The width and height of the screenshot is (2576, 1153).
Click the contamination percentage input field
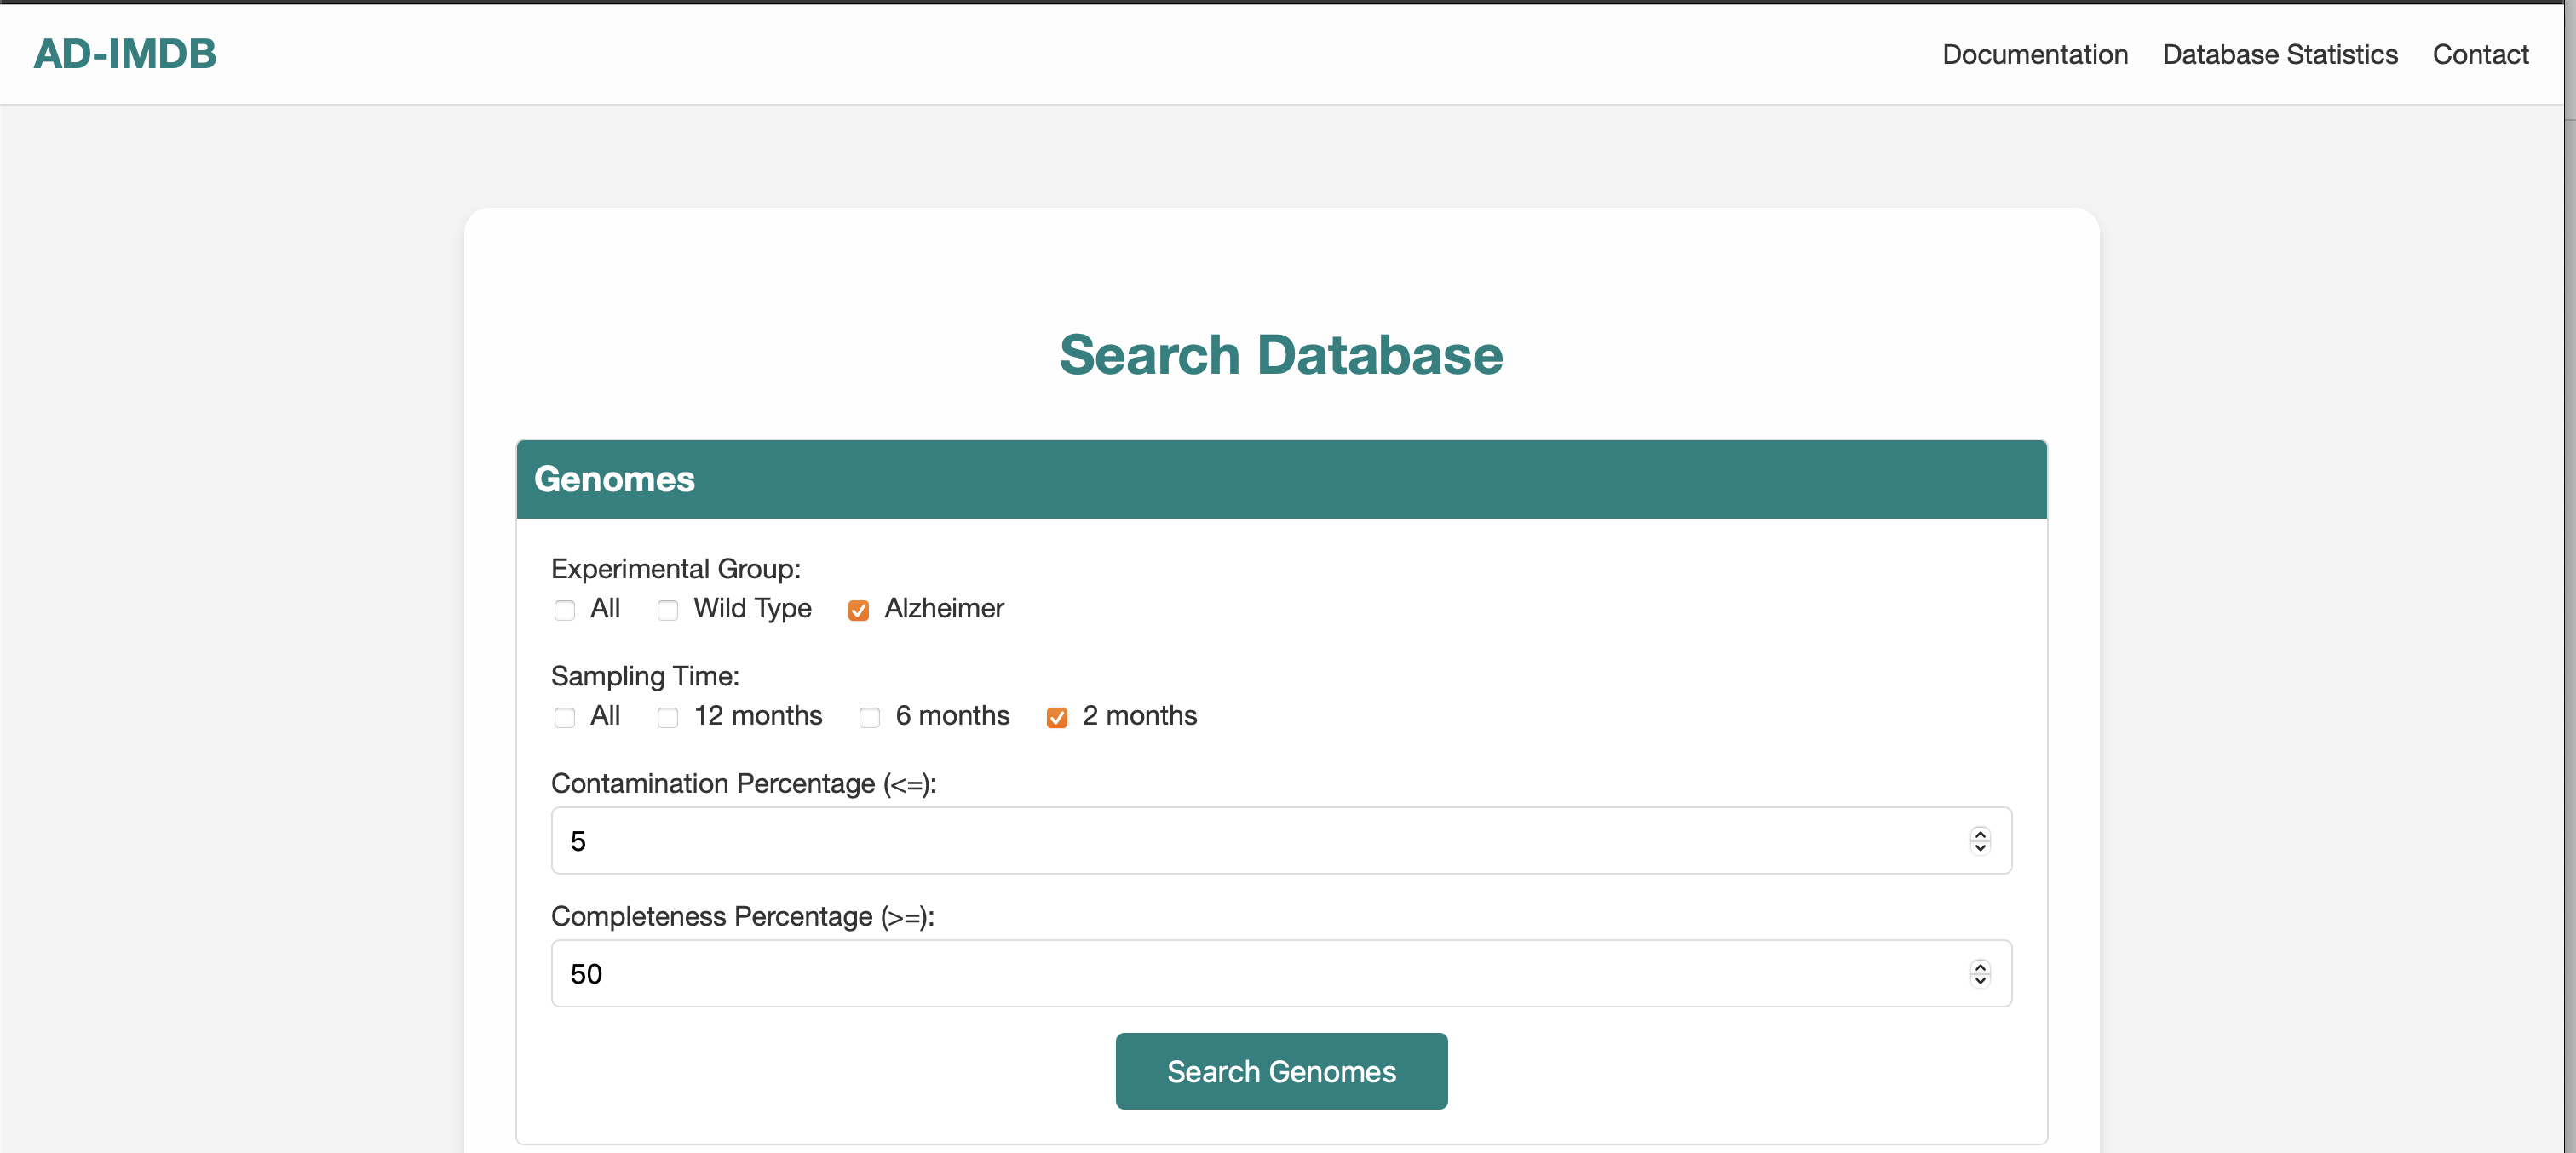point(1200,841)
